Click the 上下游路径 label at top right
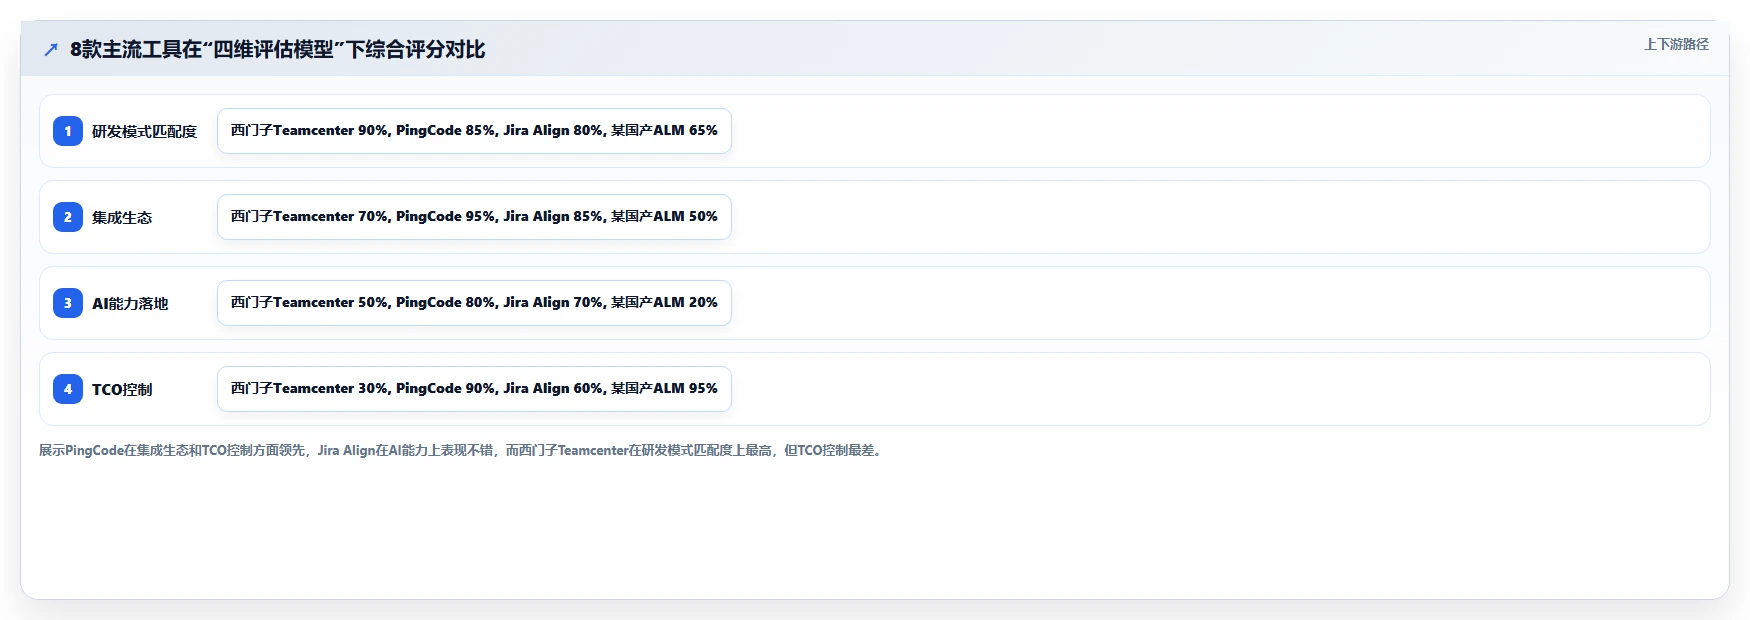 [1676, 44]
